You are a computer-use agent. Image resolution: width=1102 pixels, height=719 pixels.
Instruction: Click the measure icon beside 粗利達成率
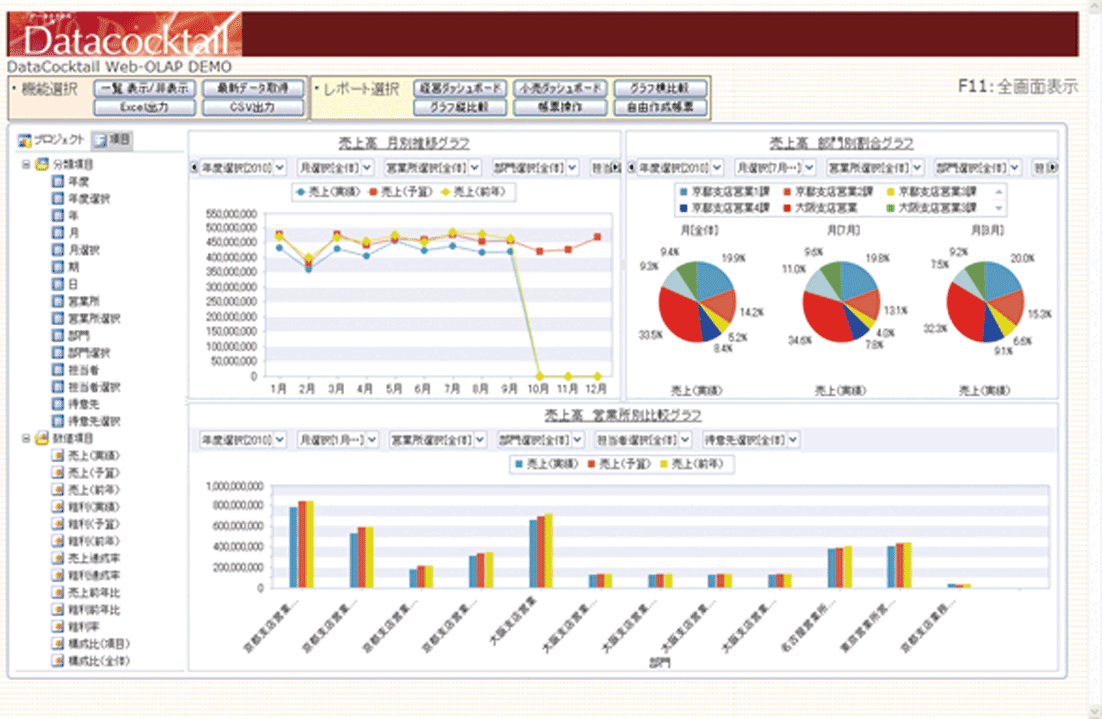(58, 575)
